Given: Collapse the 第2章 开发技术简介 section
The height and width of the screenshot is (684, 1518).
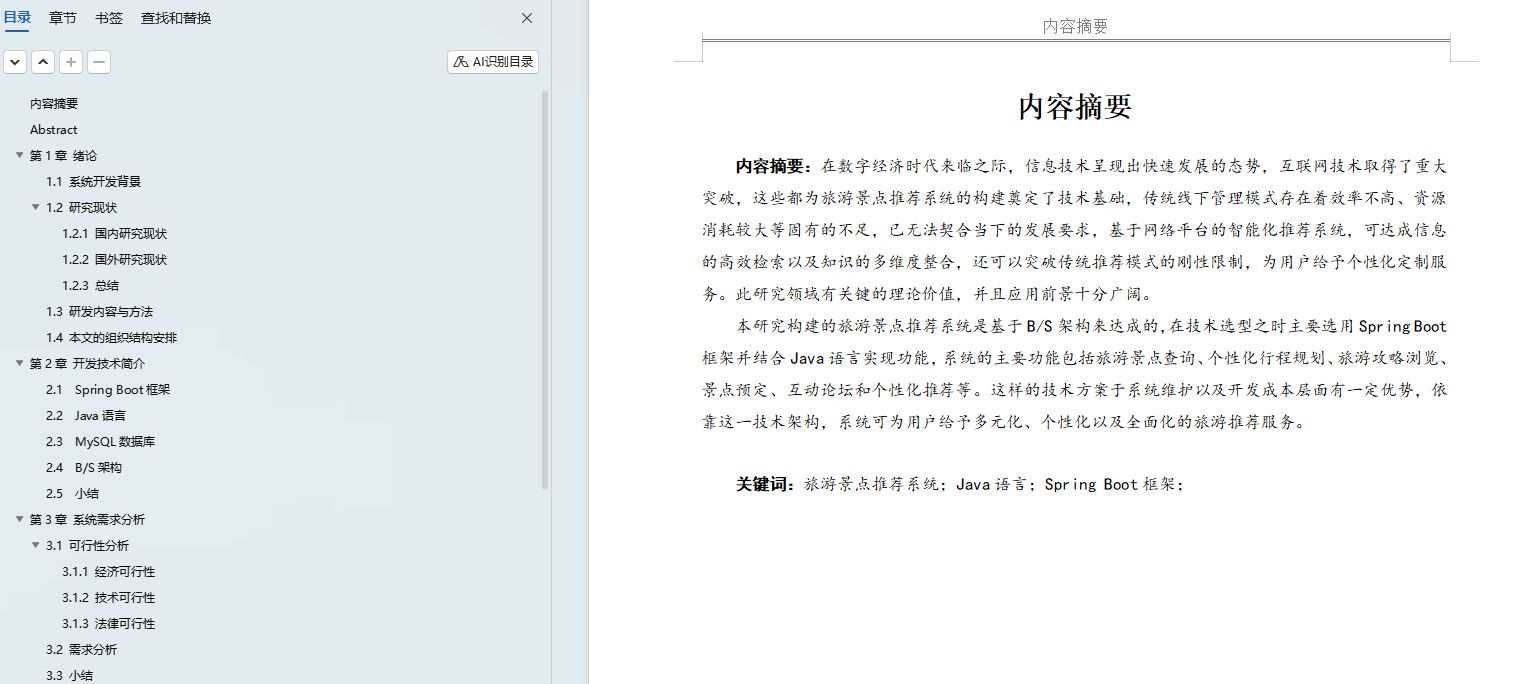Looking at the screenshot, I should 19,363.
